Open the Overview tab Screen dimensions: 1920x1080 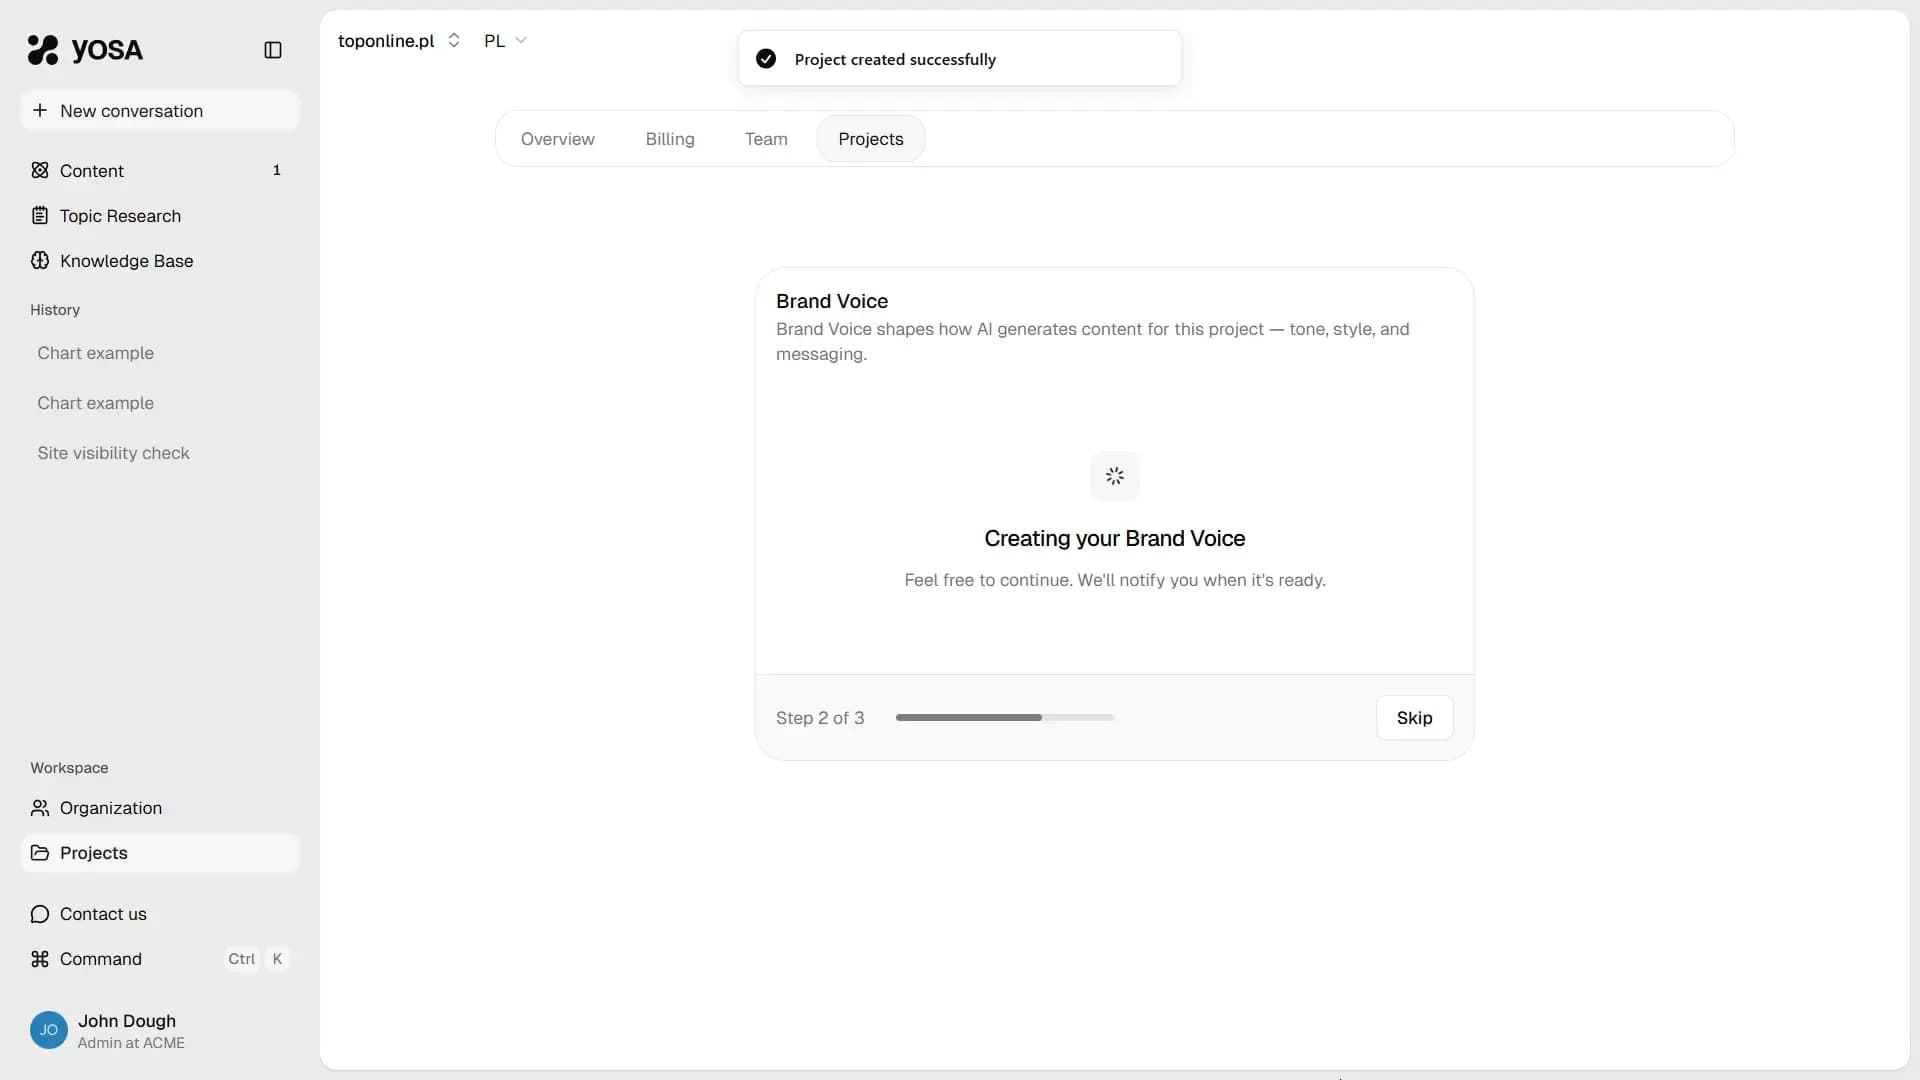(557, 139)
